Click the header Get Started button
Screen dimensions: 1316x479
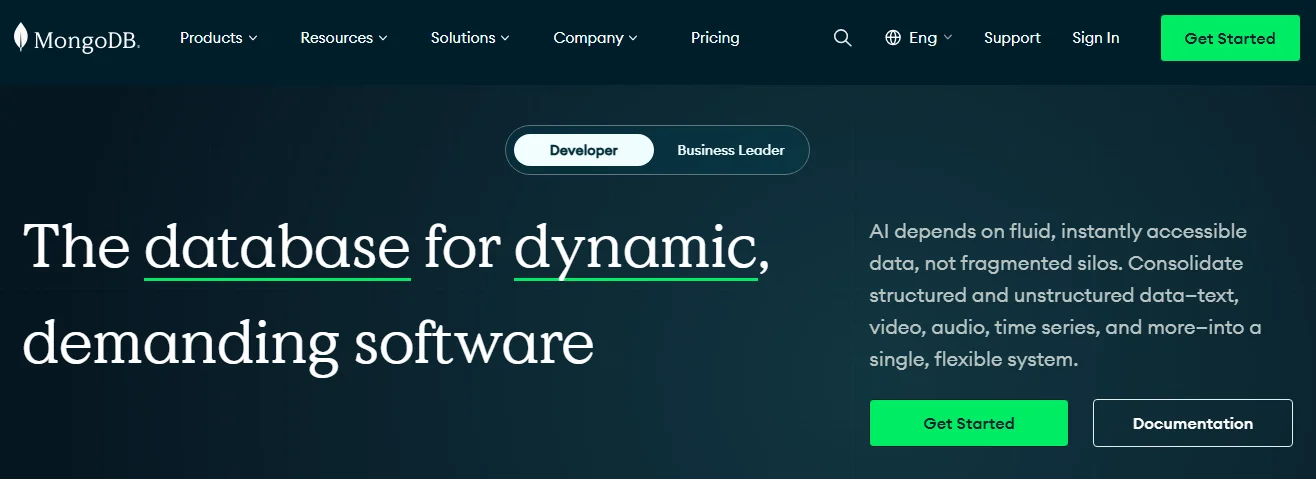pyautogui.click(x=1230, y=39)
